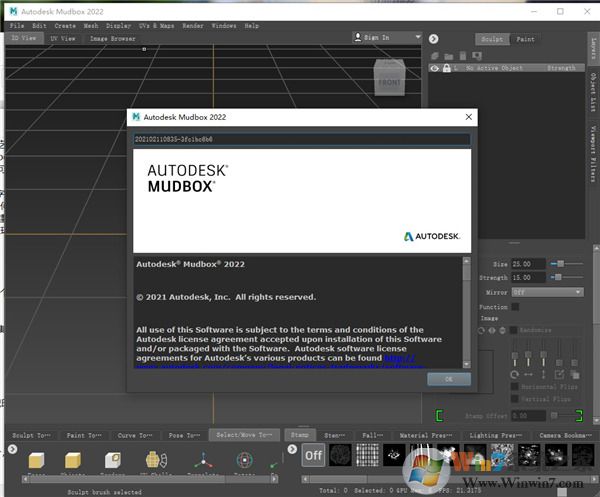The height and width of the screenshot is (497, 600).
Task: Click the first beige cube tool icon
Action: tap(36, 461)
